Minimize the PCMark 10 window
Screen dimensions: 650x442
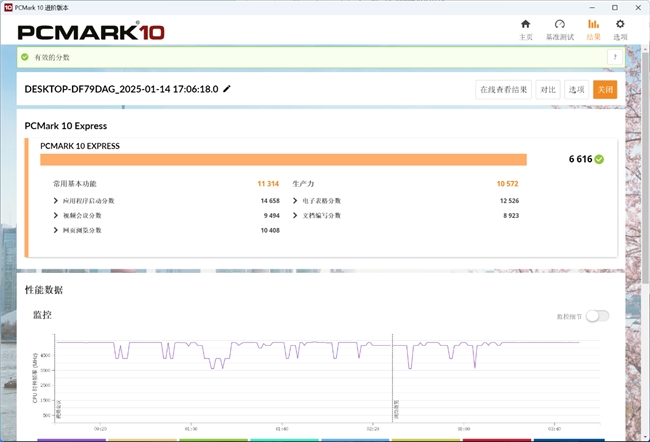click(592, 7)
